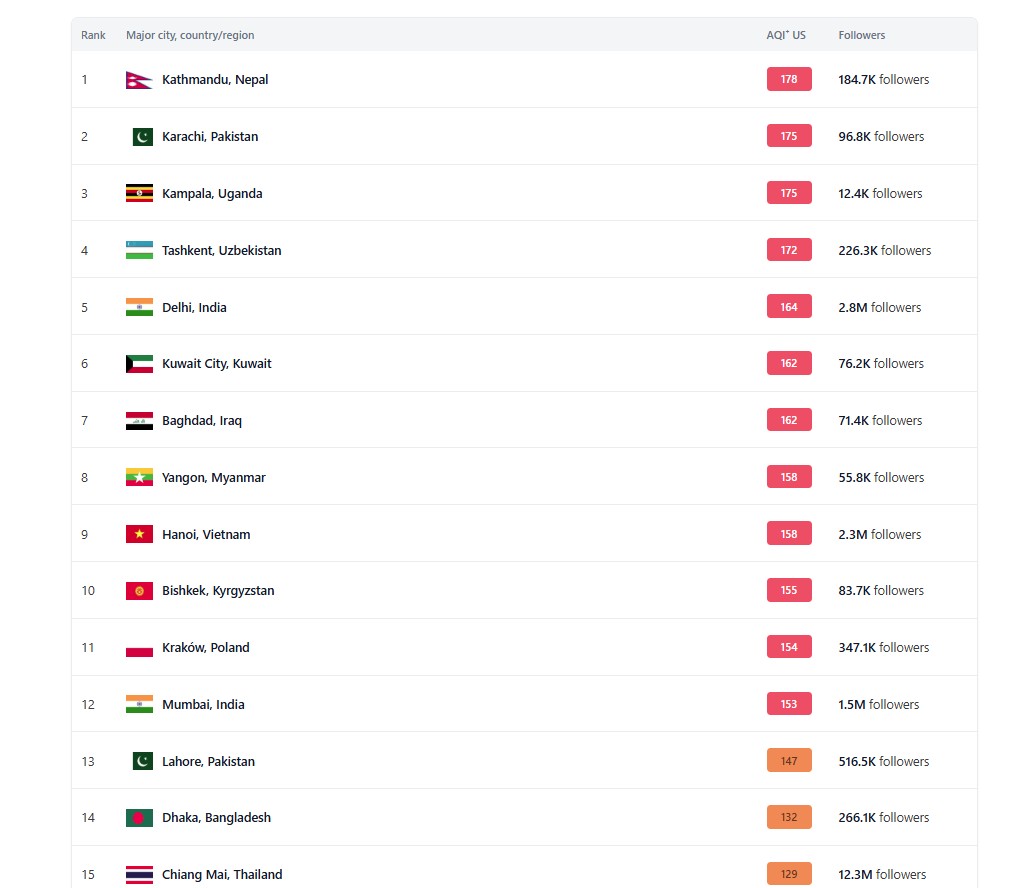Click the Kyrgyzstan flag next to Bishkek

point(139,591)
